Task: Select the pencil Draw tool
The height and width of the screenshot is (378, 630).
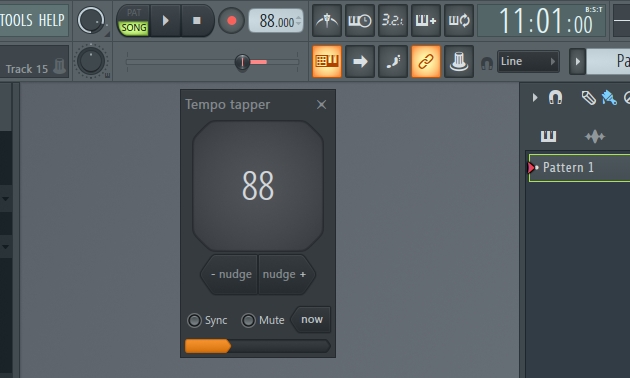Action: [x=589, y=98]
